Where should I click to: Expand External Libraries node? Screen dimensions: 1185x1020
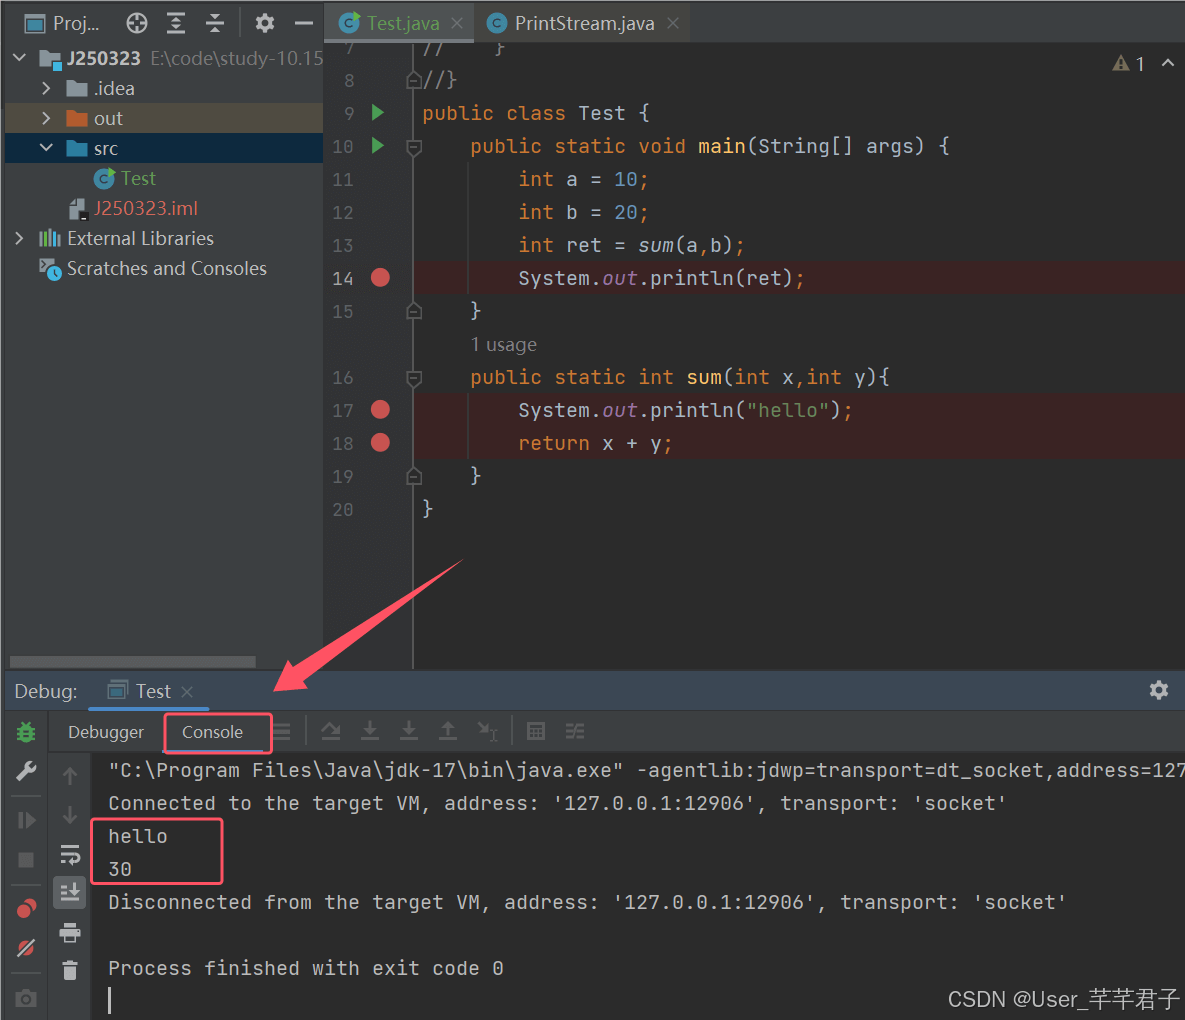pos(19,239)
